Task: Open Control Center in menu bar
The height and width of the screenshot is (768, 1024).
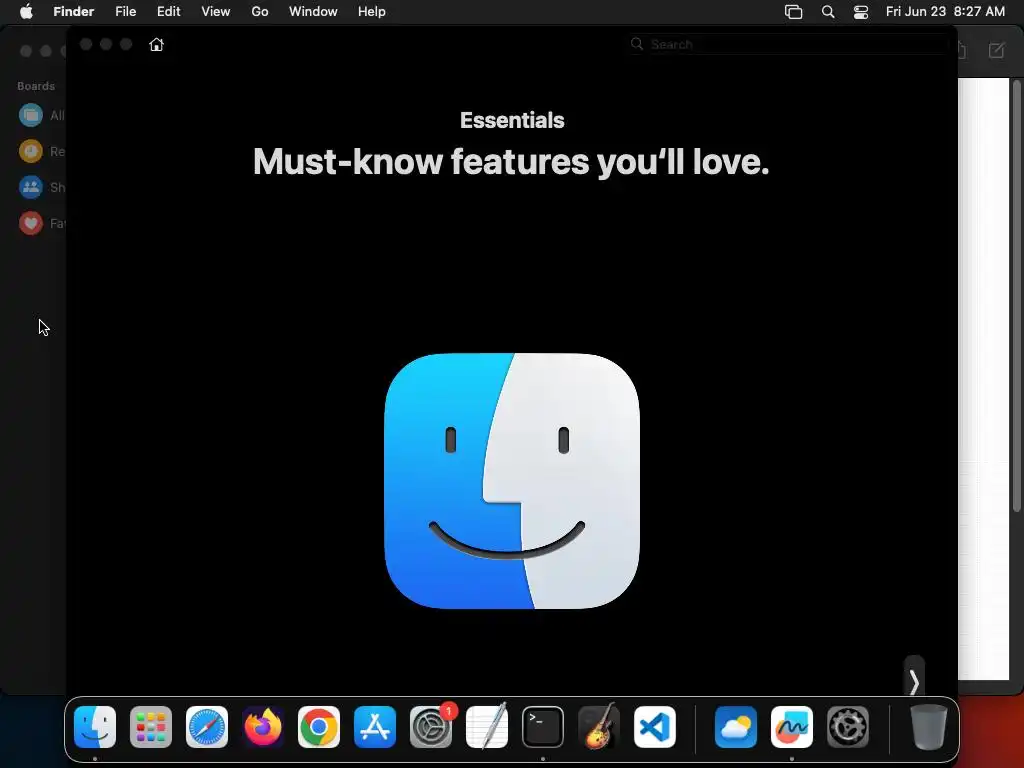Action: click(861, 12)
